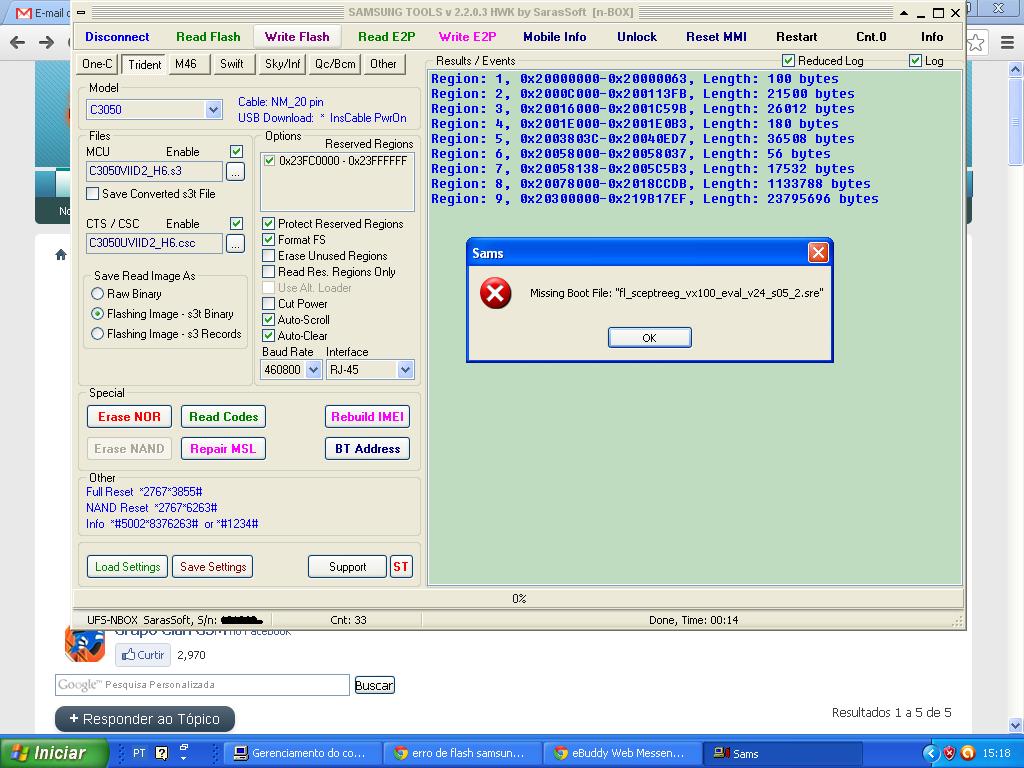Click the Read Codes button

223,417
